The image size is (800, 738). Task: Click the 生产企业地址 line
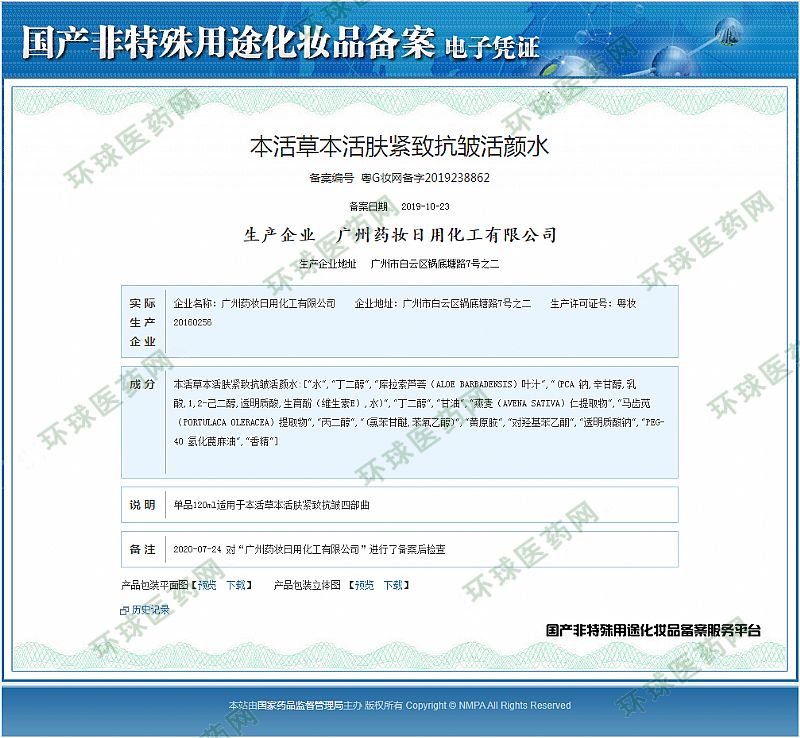399,264
